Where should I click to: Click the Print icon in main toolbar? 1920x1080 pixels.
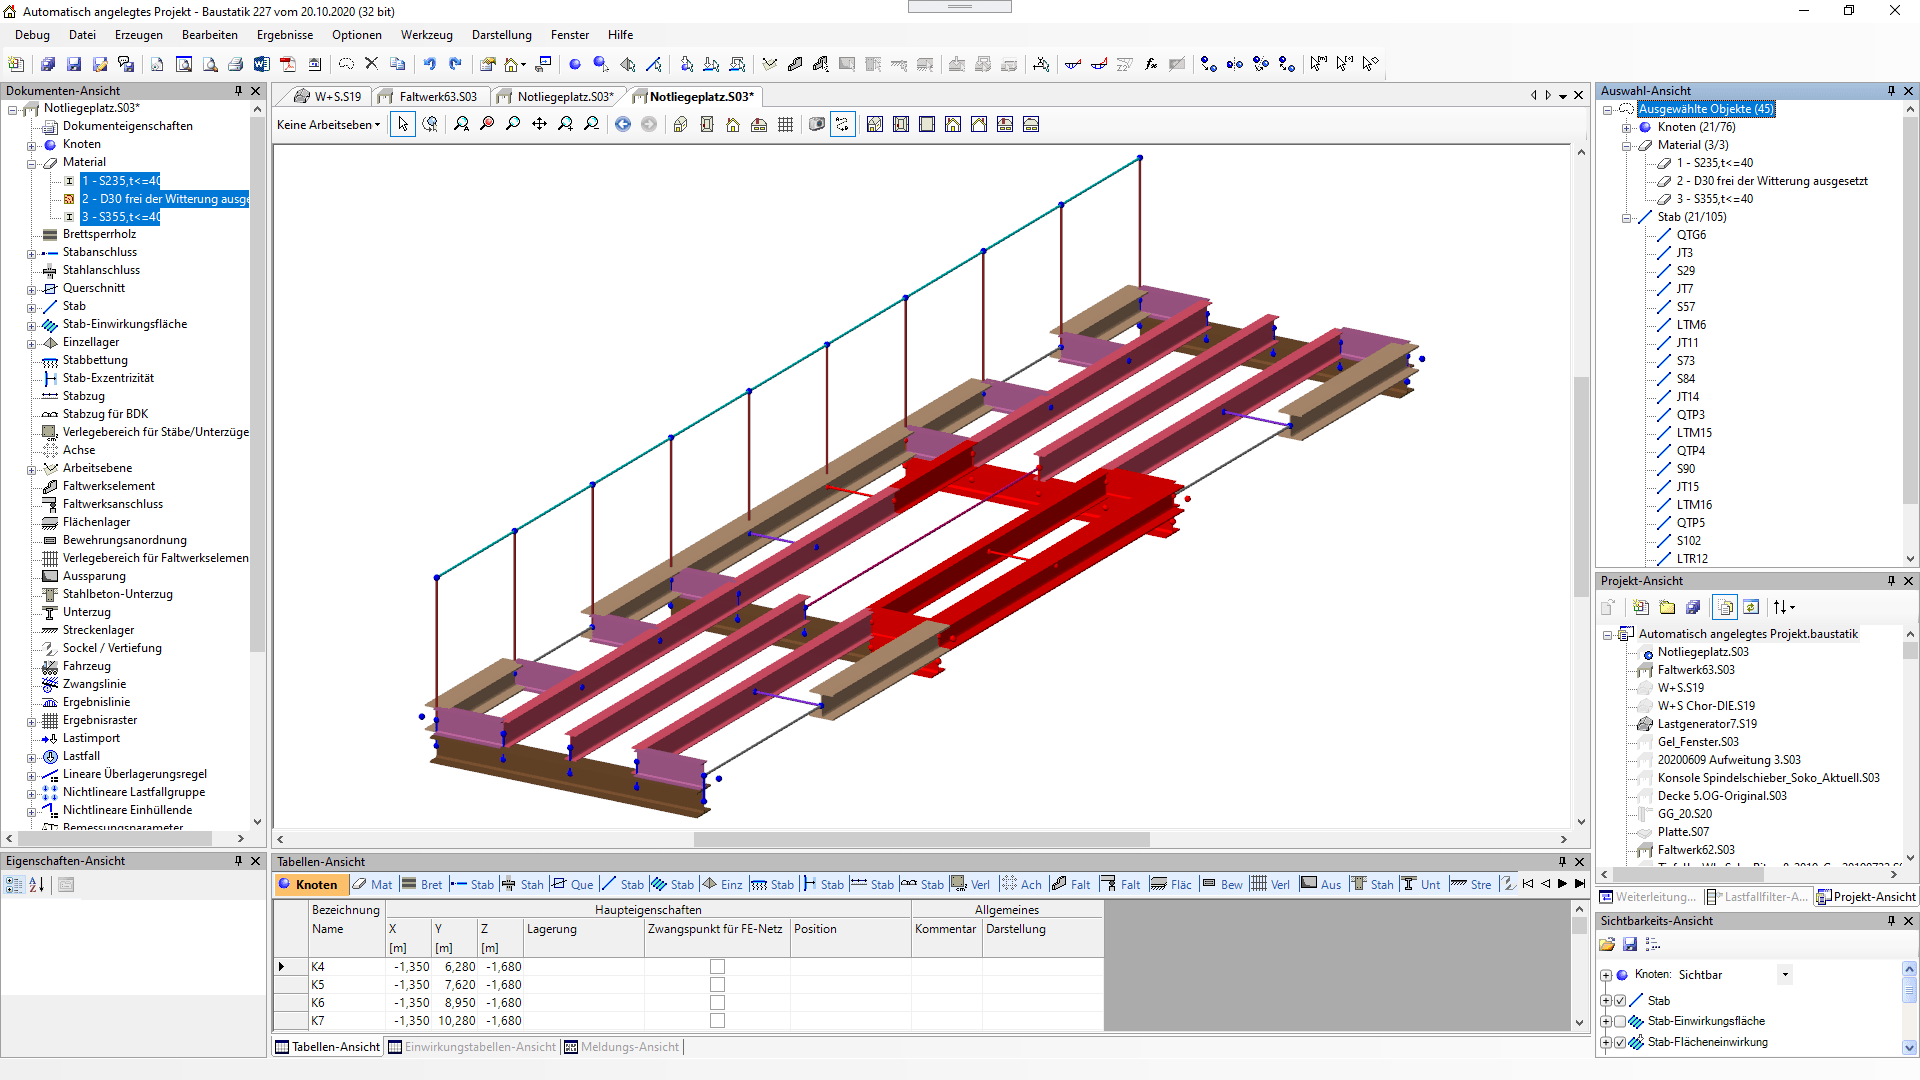[x=236, y=64]
